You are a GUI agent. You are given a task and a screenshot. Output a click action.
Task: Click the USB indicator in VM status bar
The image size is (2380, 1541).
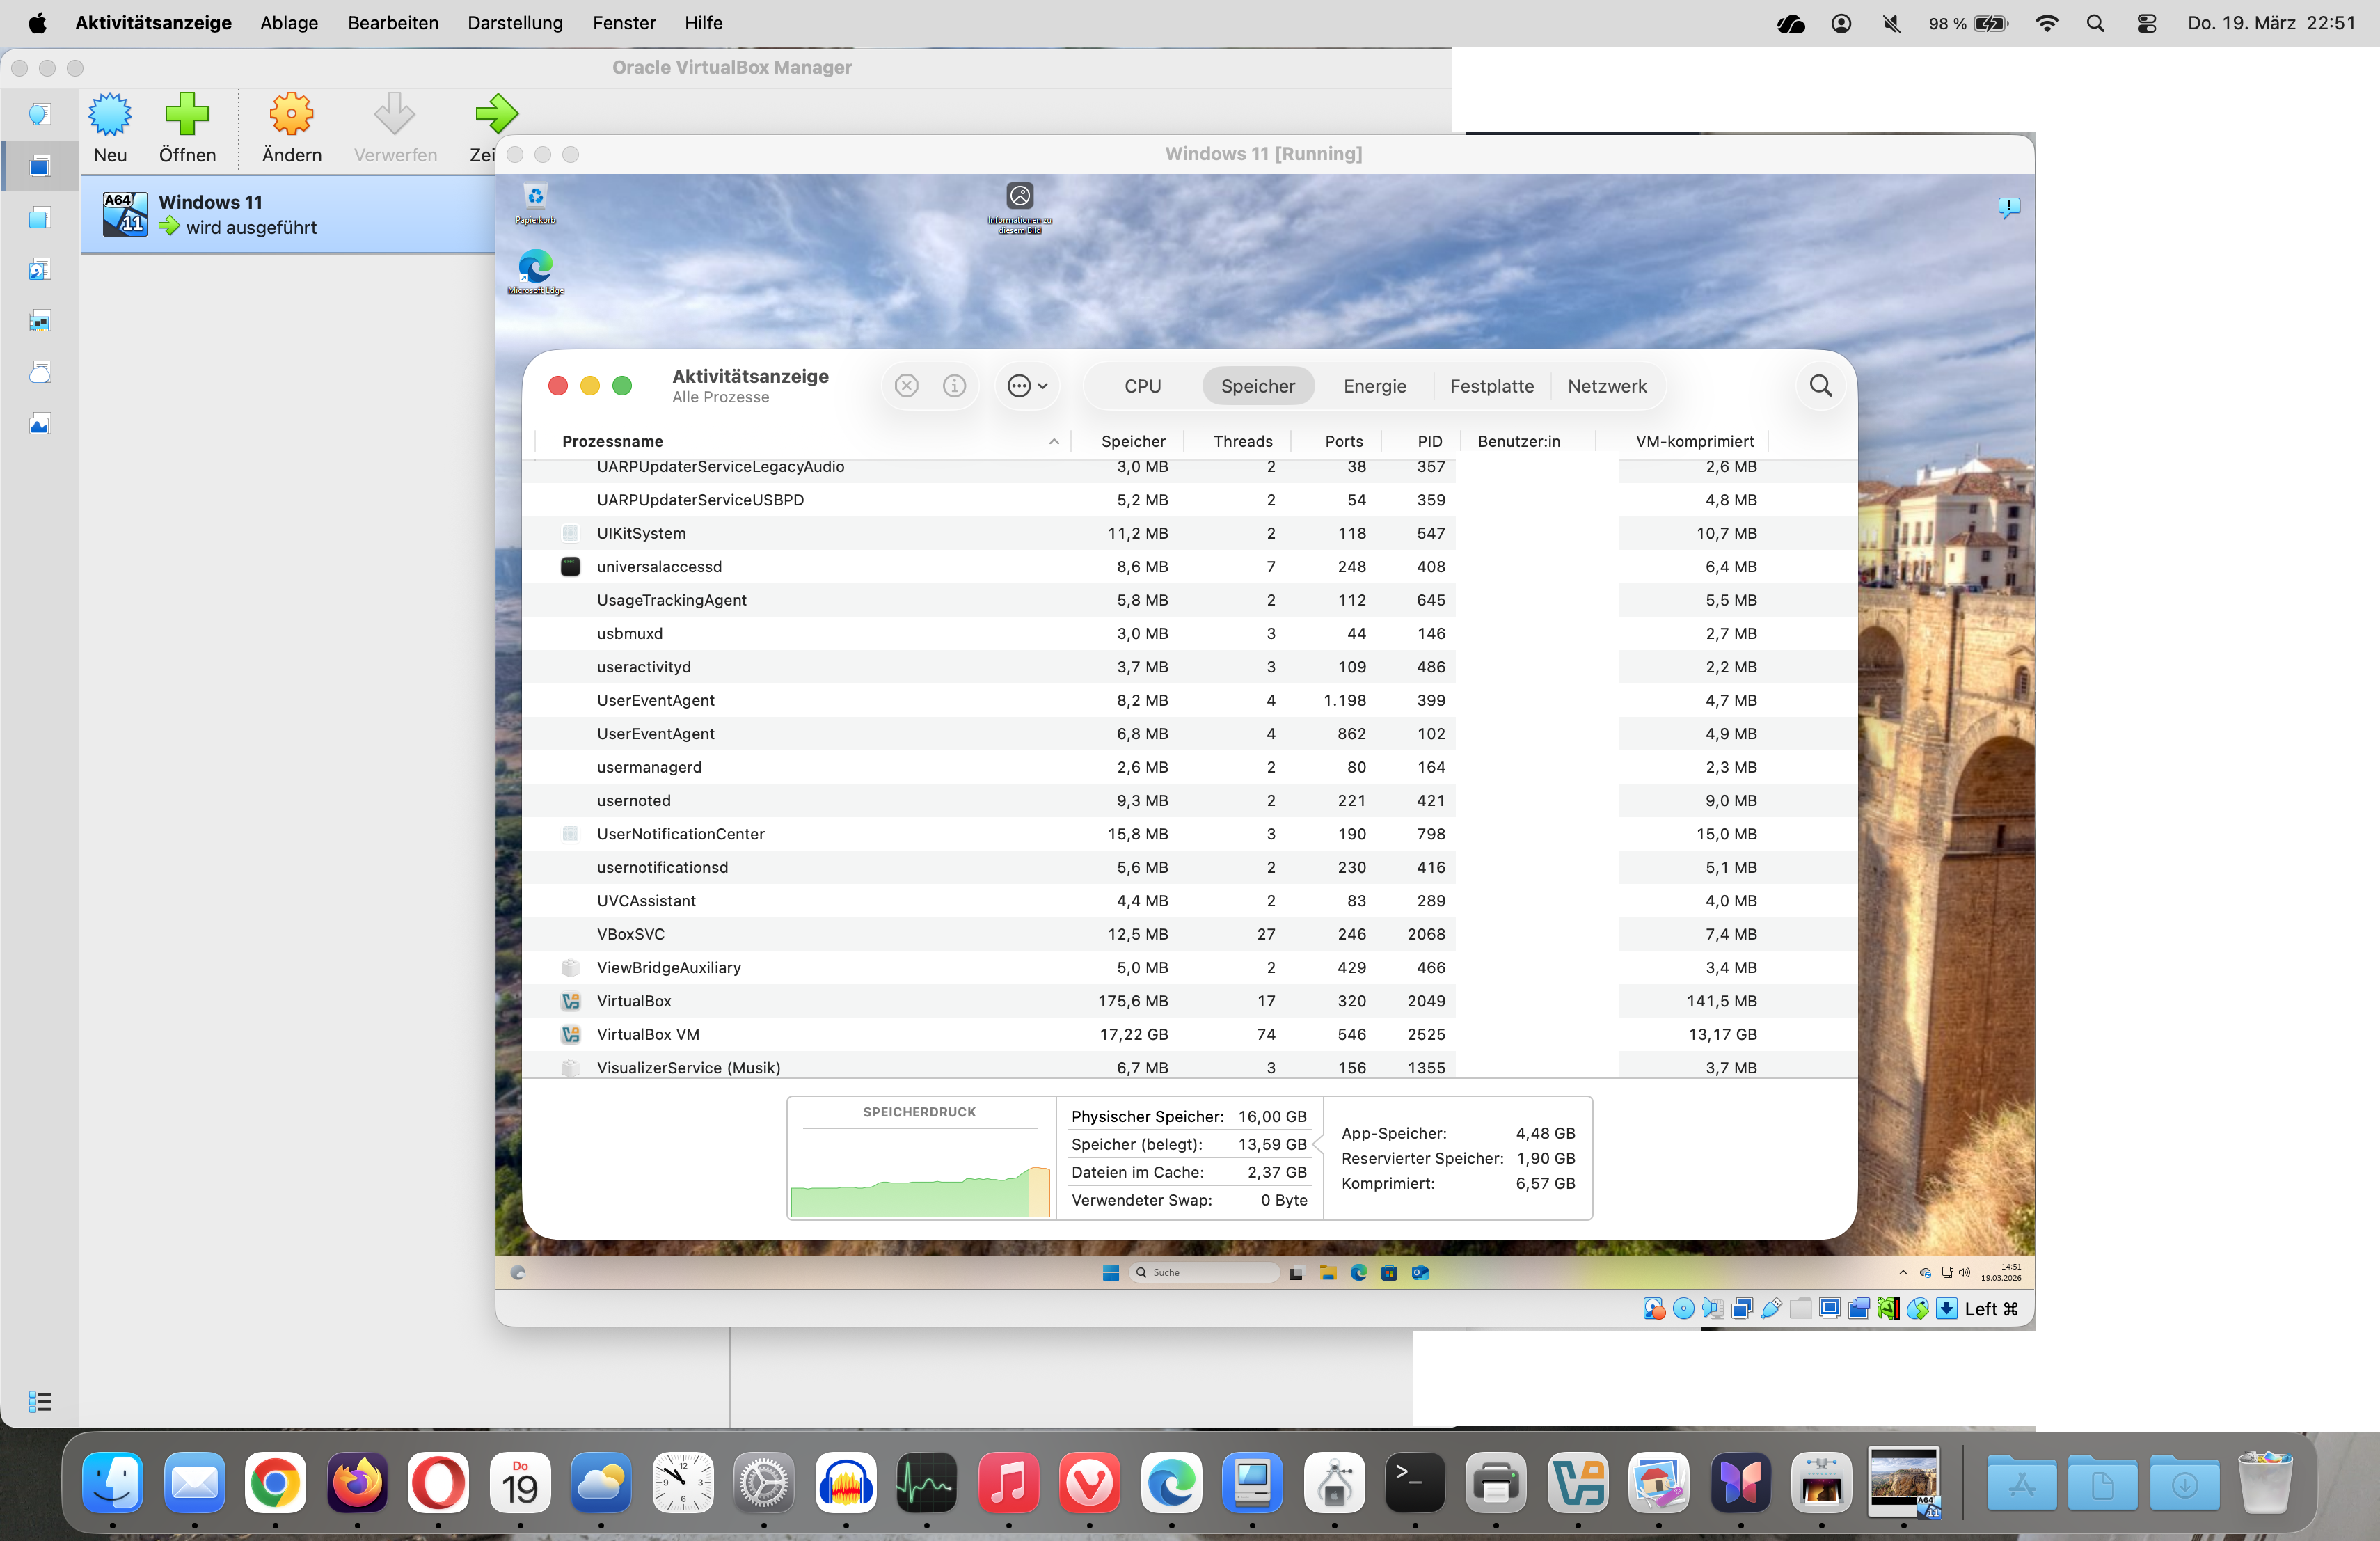[1771, 1309]
